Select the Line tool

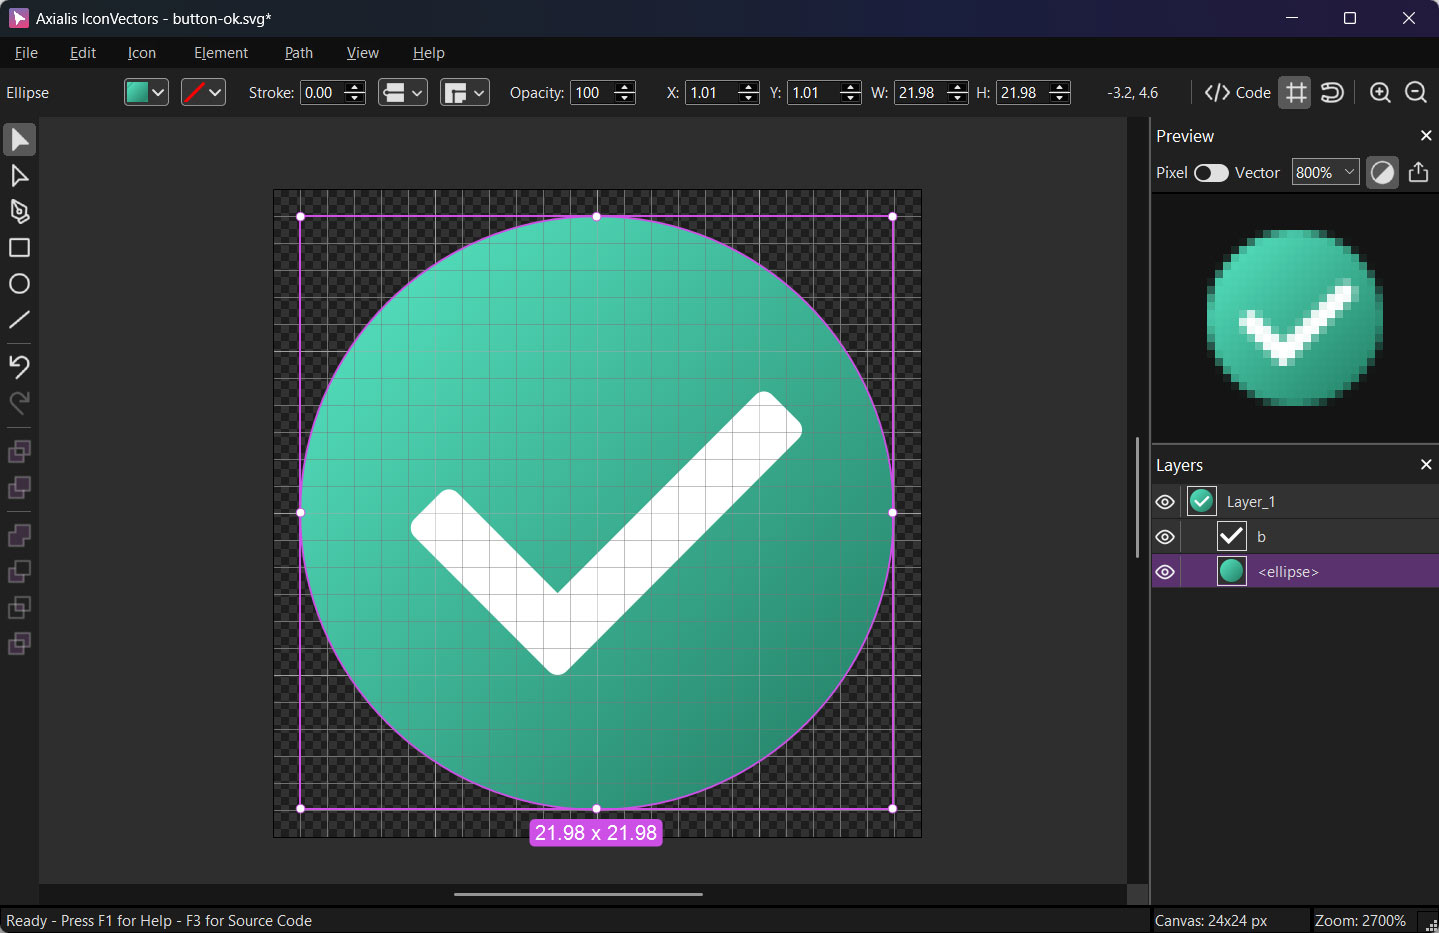point(19,320)
